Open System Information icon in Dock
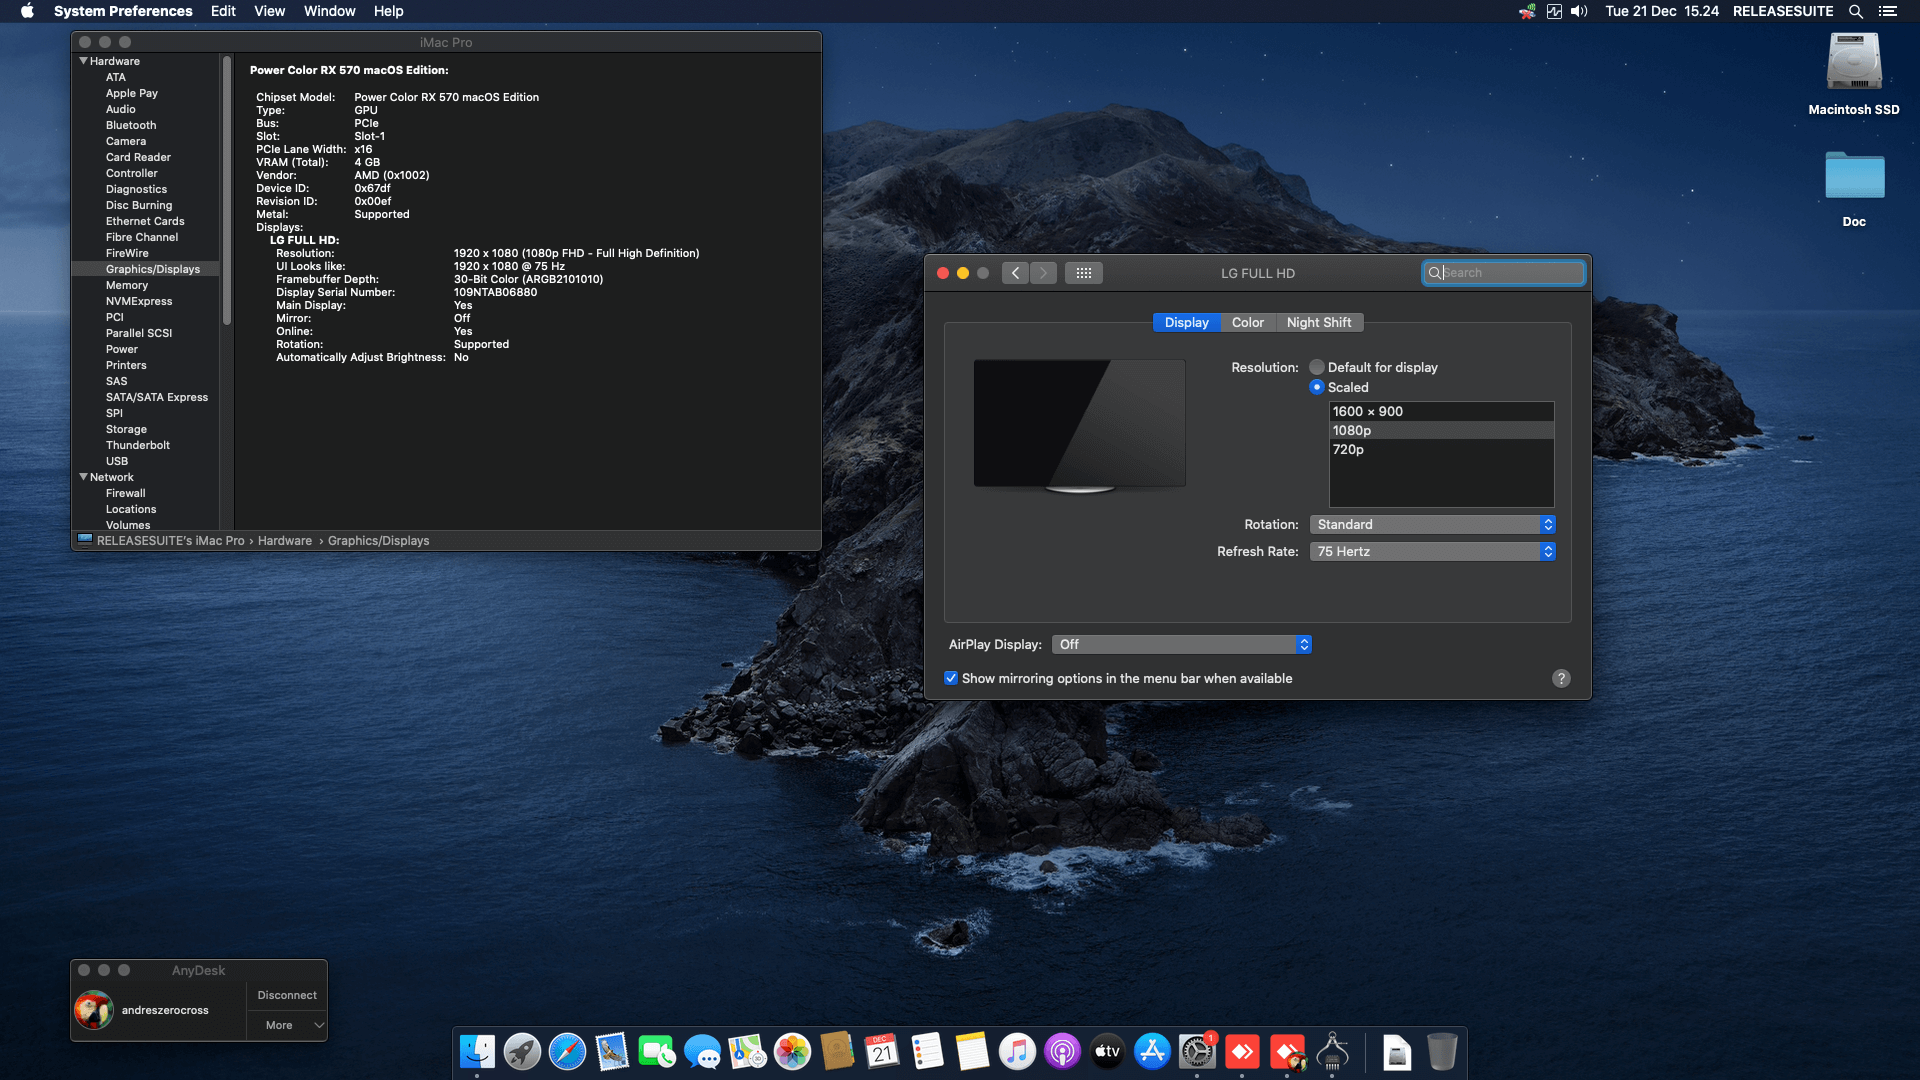This screenshot has height=1080, width=1920. pyautogui.click(x=1332, y=1052)
